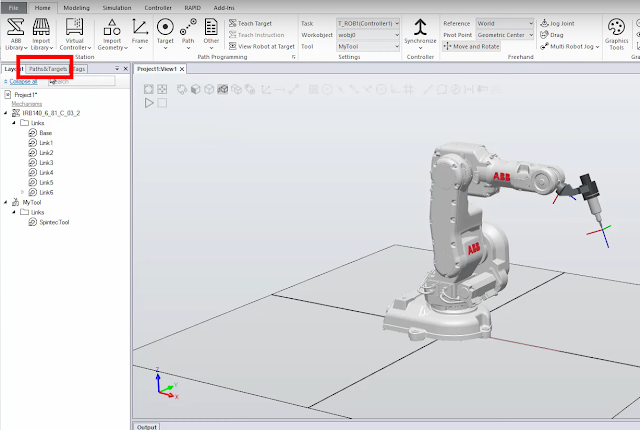640x430 pixels.
Task: Click the Graphics Tools button
Action: click(x=616, y=34)
